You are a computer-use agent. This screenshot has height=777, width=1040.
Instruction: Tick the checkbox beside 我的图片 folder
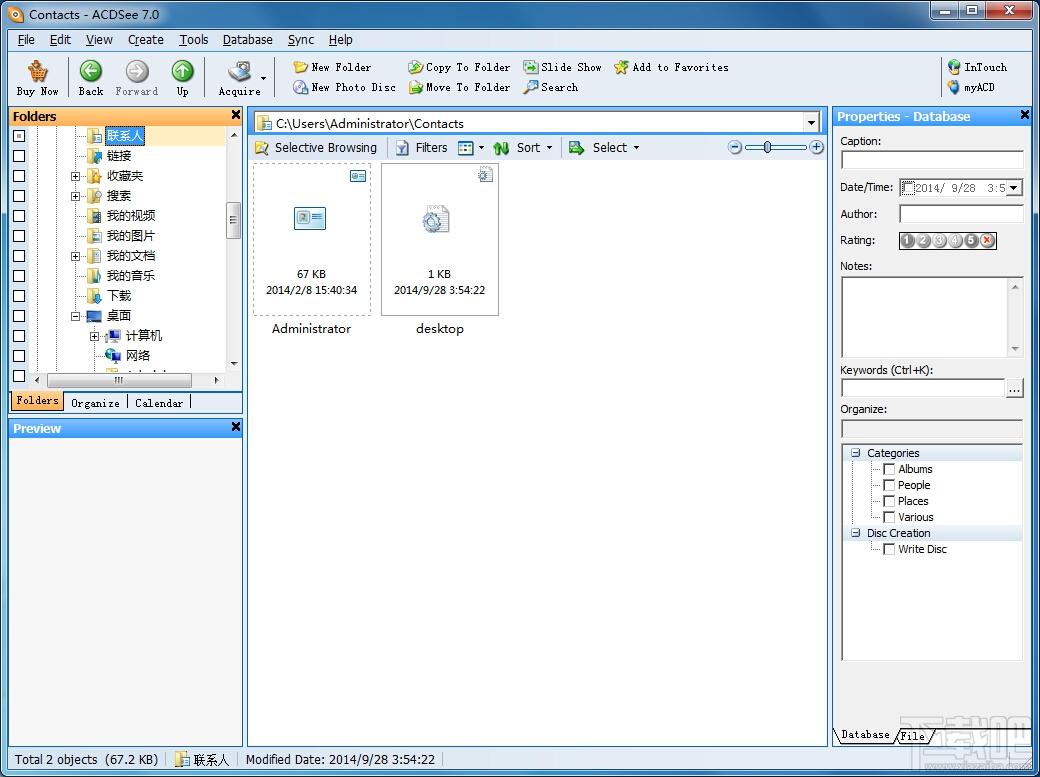[x=19, y=236]
